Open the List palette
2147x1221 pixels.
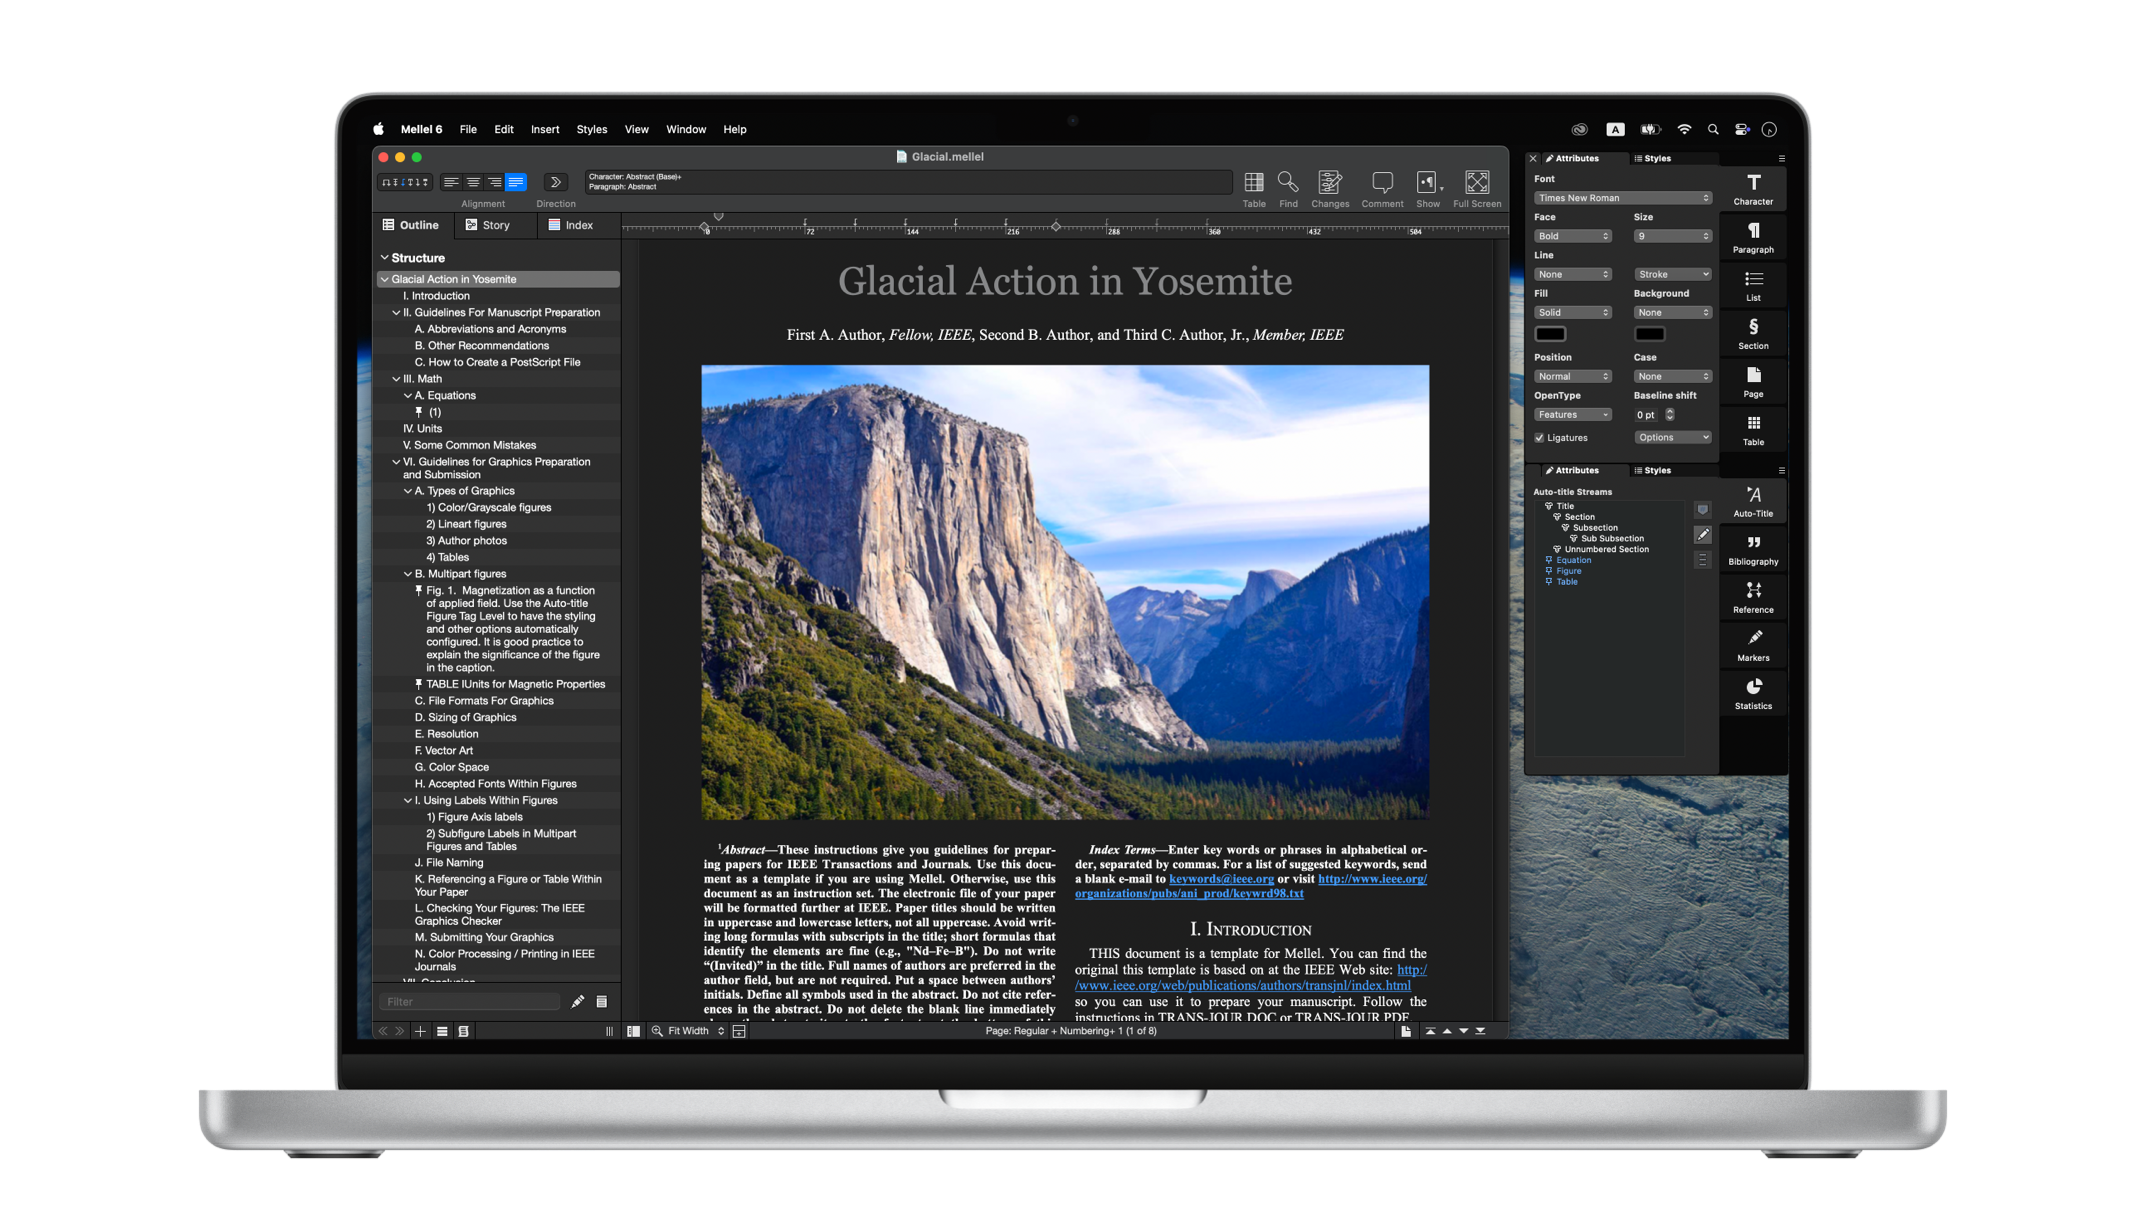[x=1753, y=285]
